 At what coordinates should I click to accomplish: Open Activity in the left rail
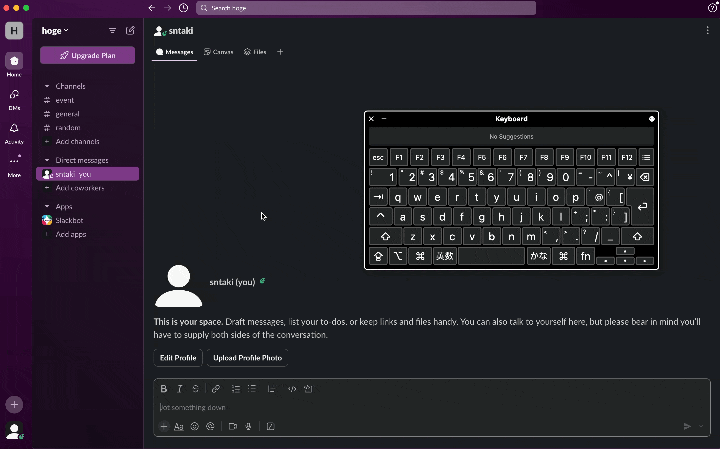[x=14, y=133]
